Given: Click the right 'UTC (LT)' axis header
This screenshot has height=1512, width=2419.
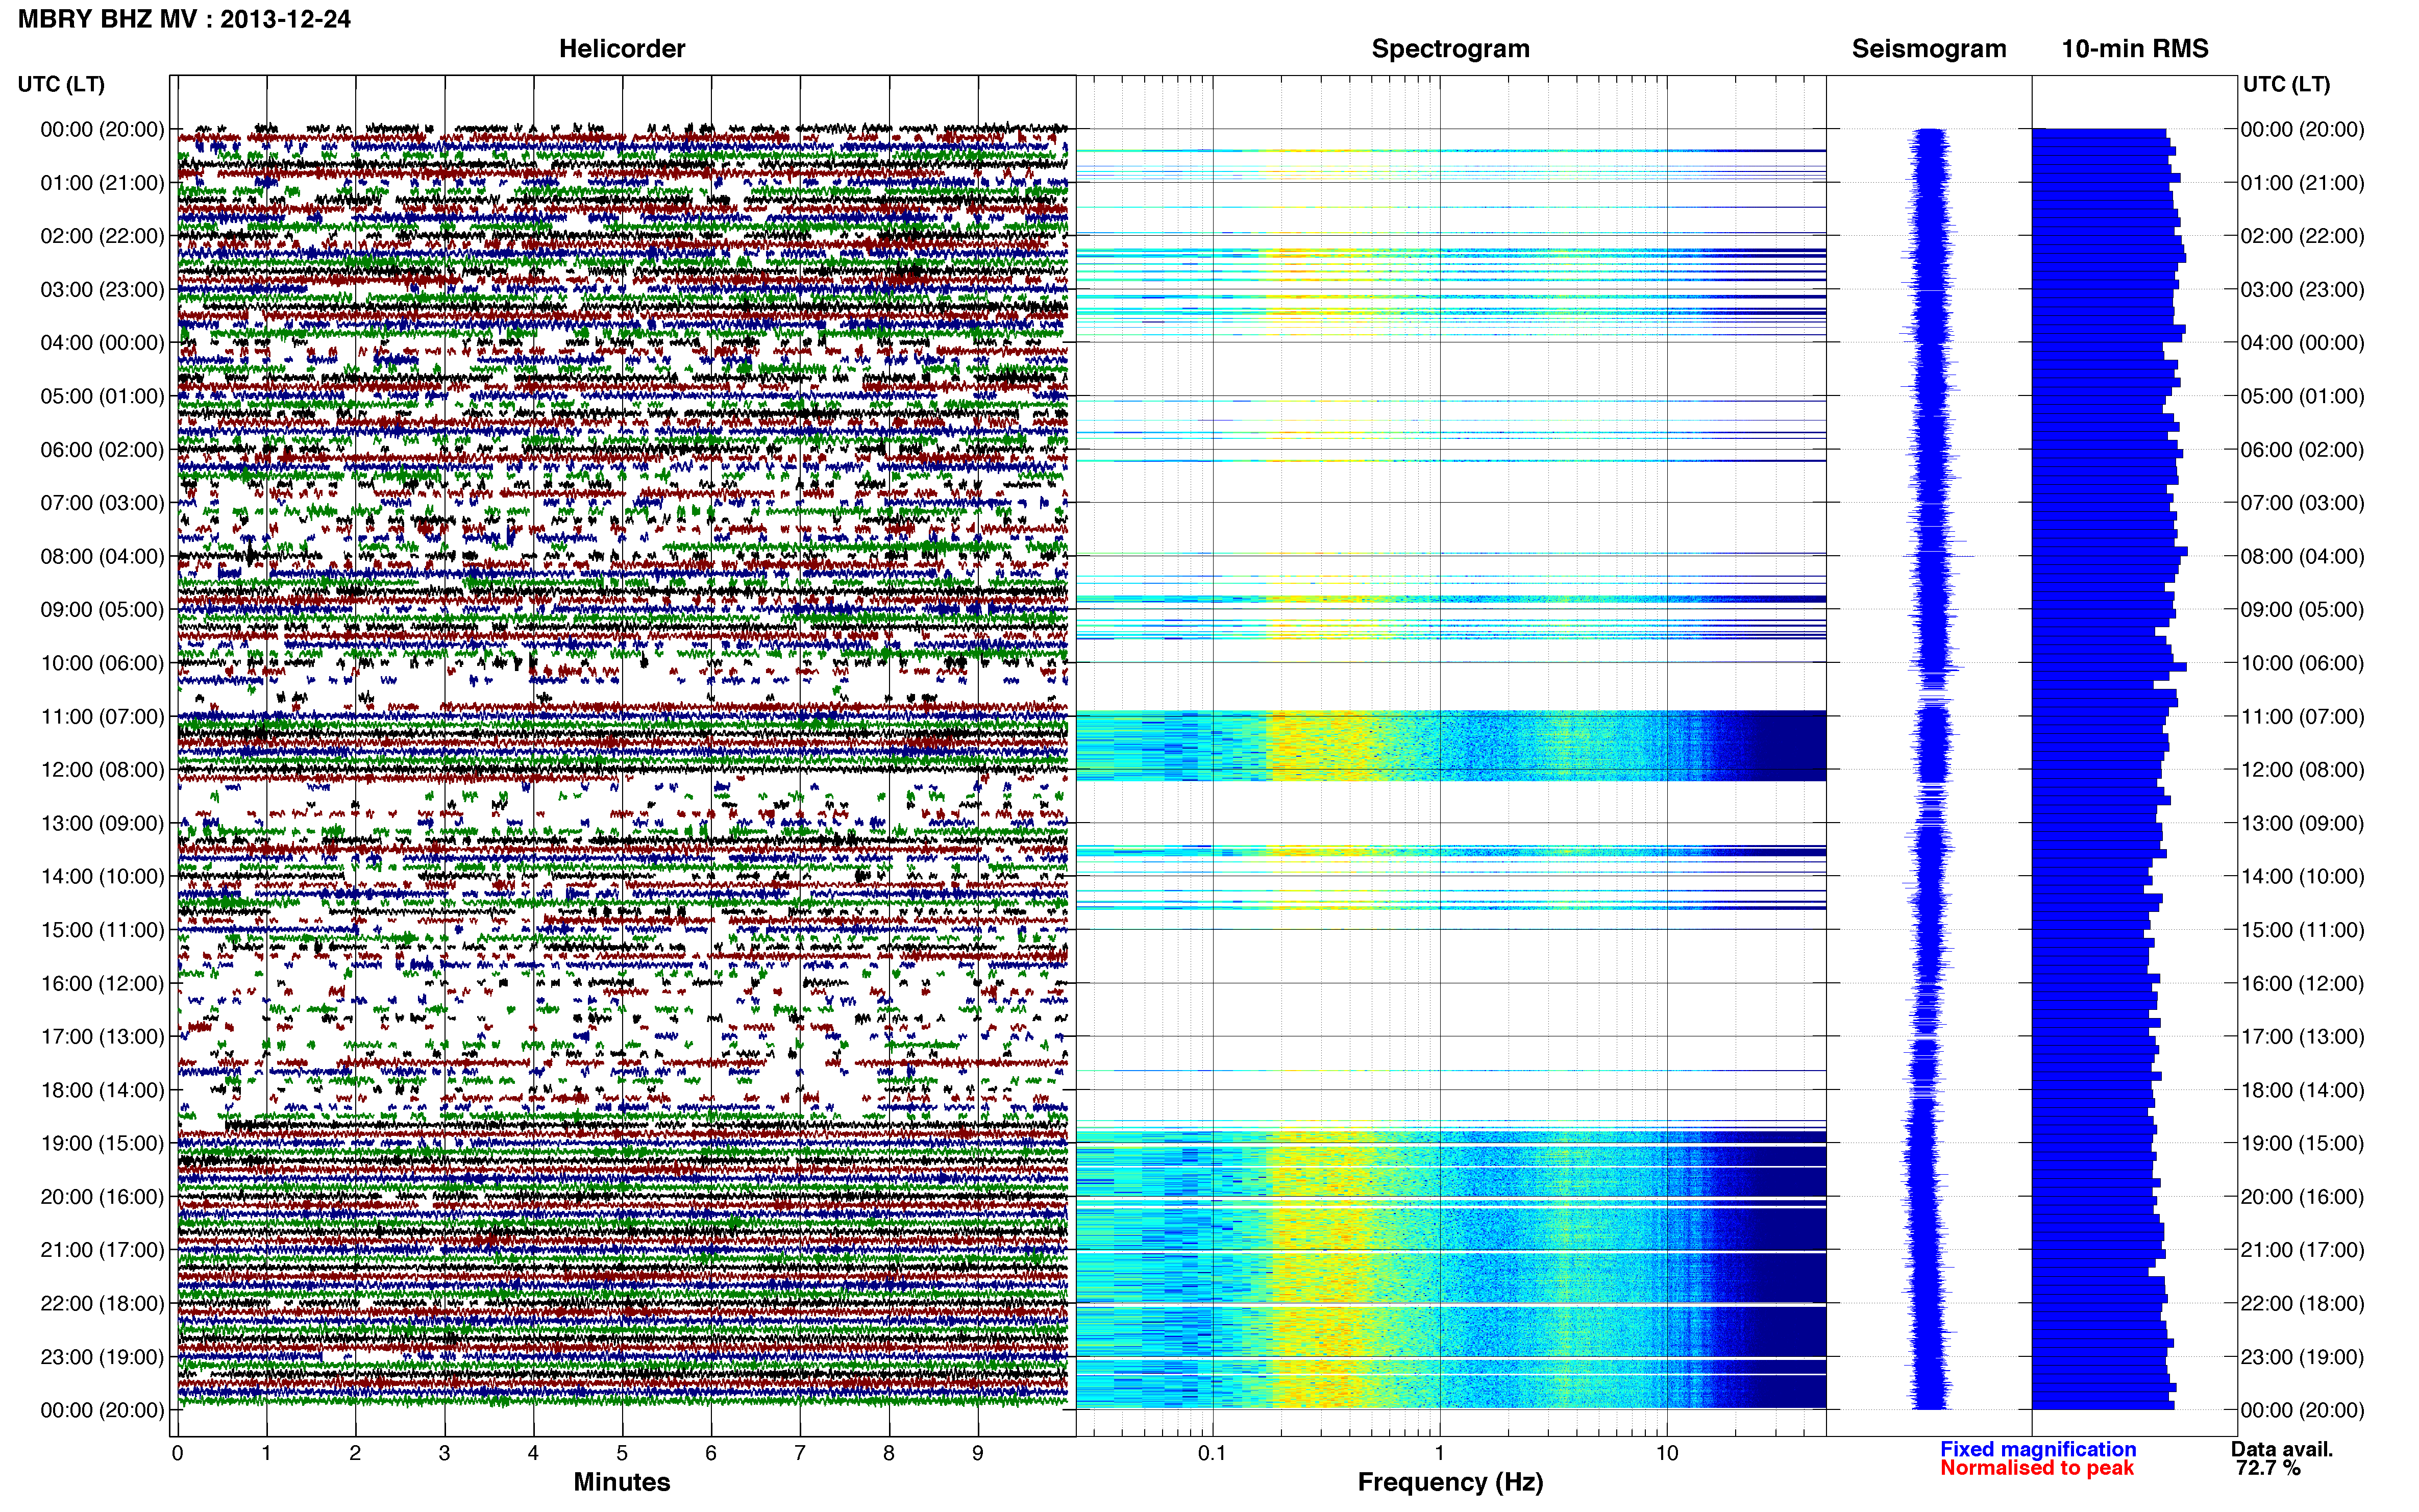Looking at the screenshot, I should (2286, 84).
